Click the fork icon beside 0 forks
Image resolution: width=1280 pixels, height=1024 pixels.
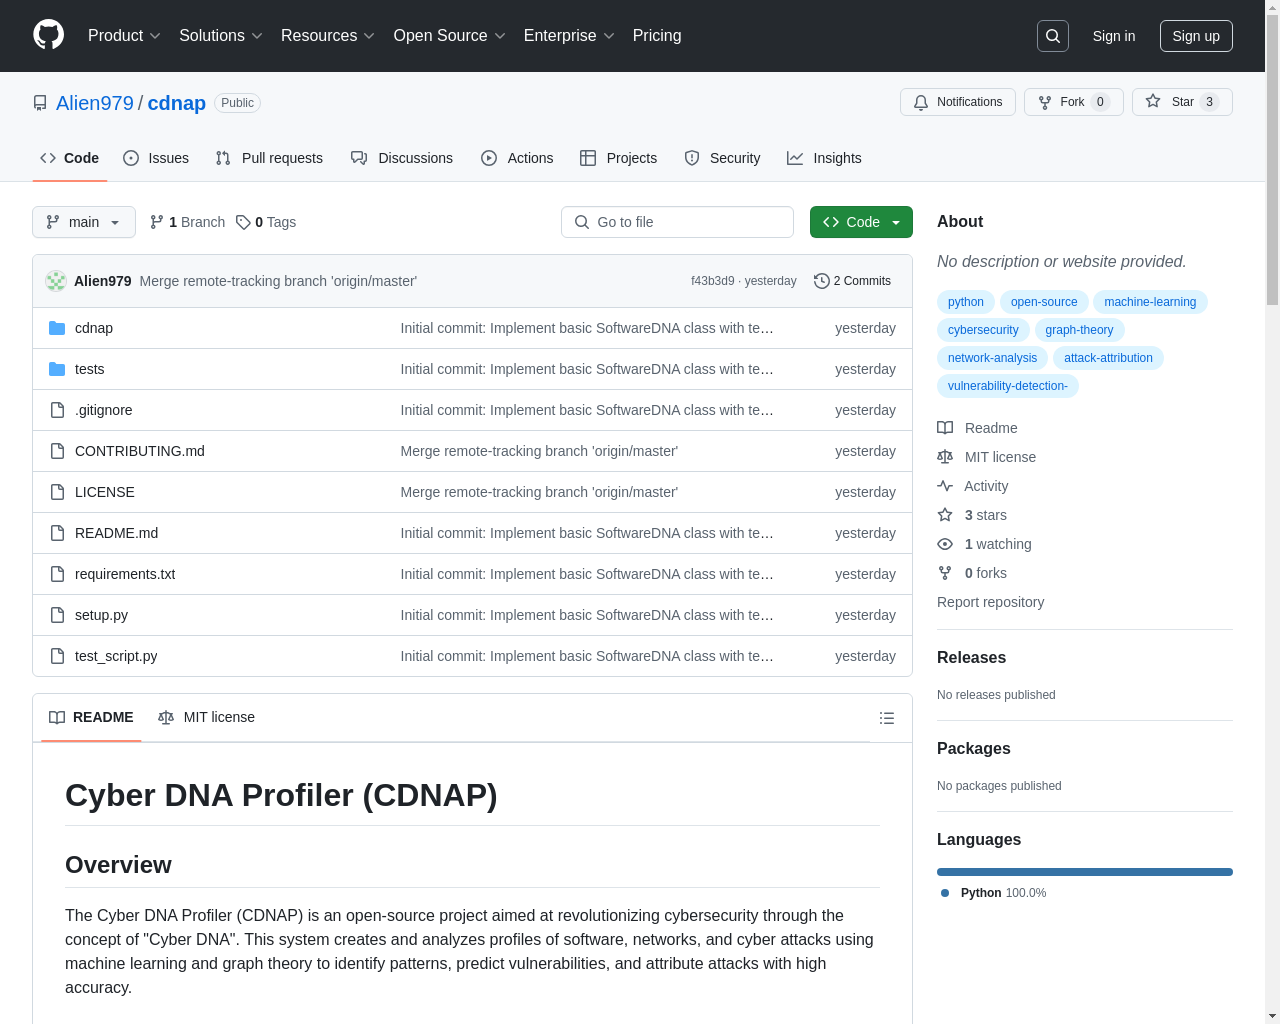[x=945, y=573]
